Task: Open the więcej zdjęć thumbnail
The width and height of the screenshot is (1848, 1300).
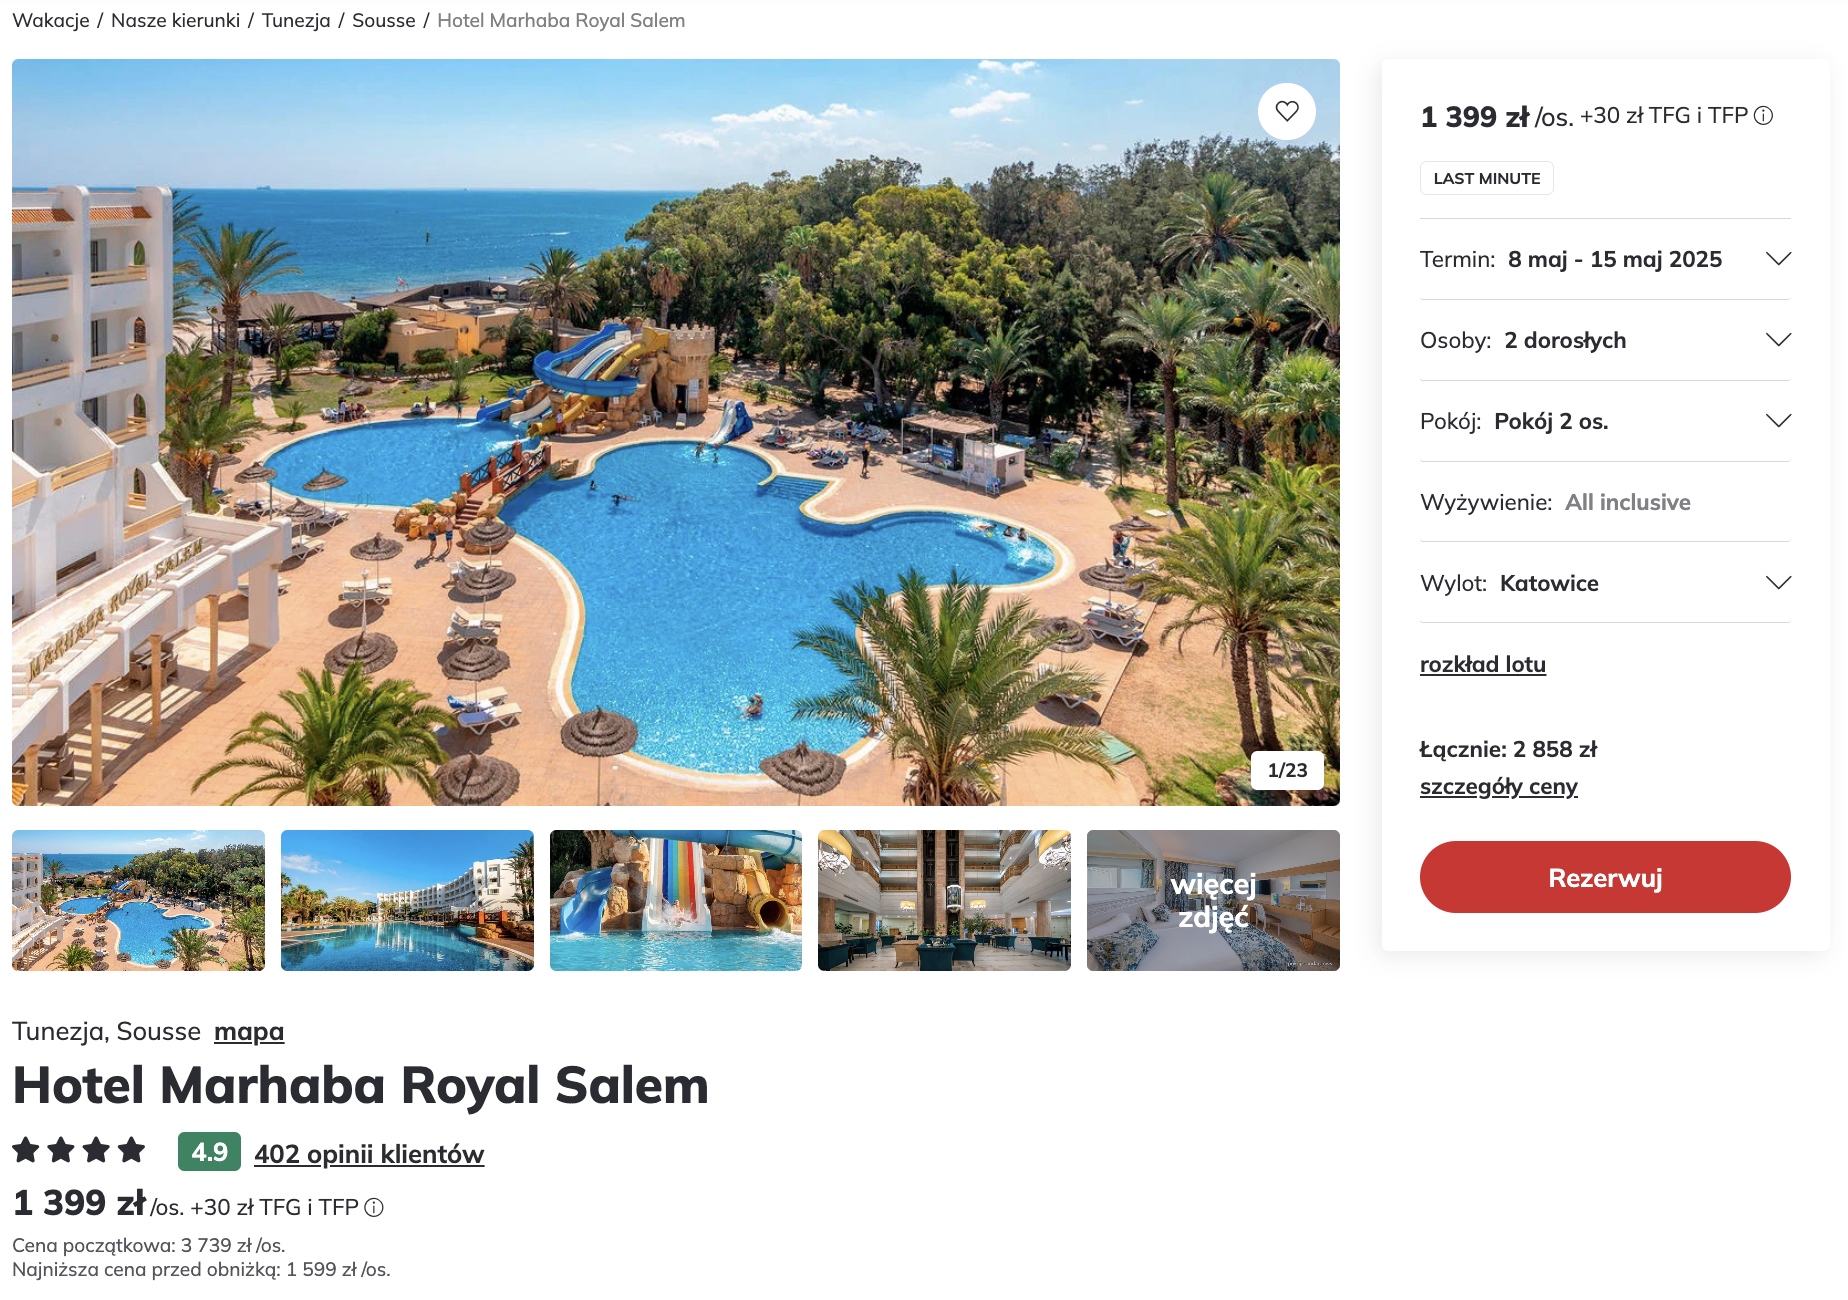Action: (1213, 900)
